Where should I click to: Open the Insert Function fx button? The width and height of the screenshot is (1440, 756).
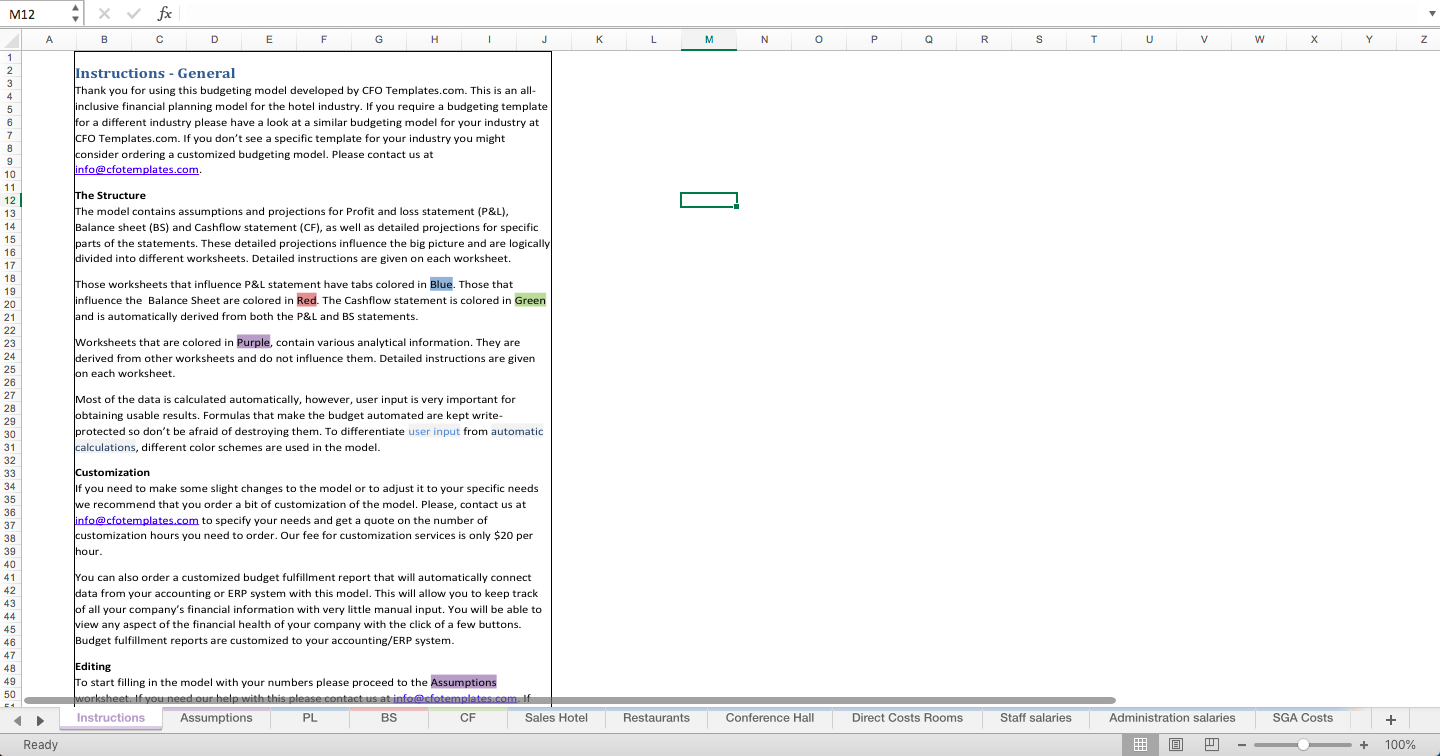click(165, 13)
